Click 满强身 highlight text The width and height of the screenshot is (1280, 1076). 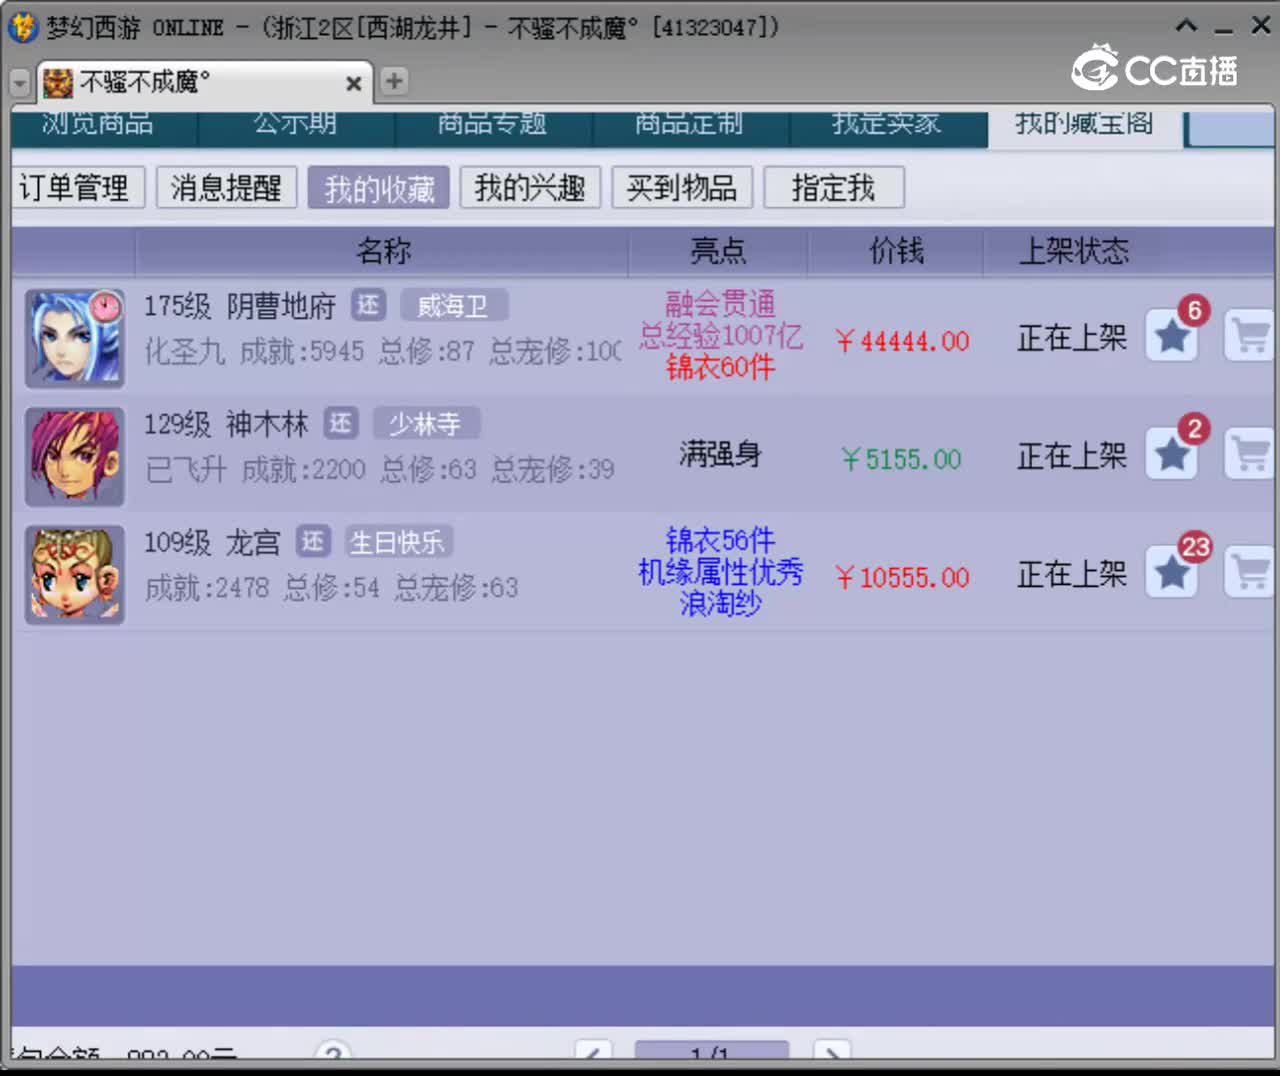point(720,455)
